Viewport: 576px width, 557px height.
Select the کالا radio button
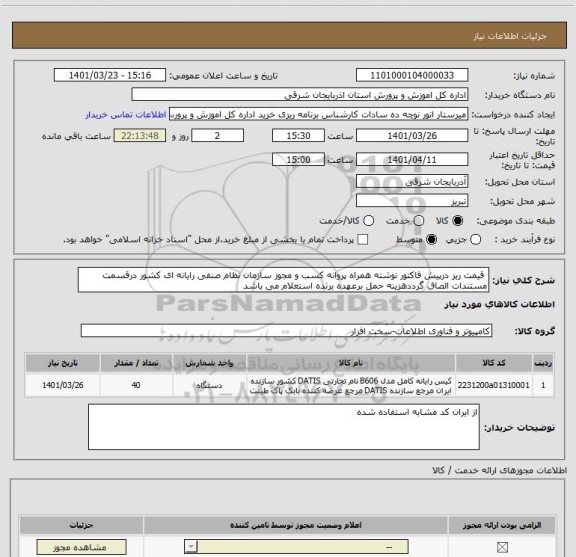(x=458, y=221)
